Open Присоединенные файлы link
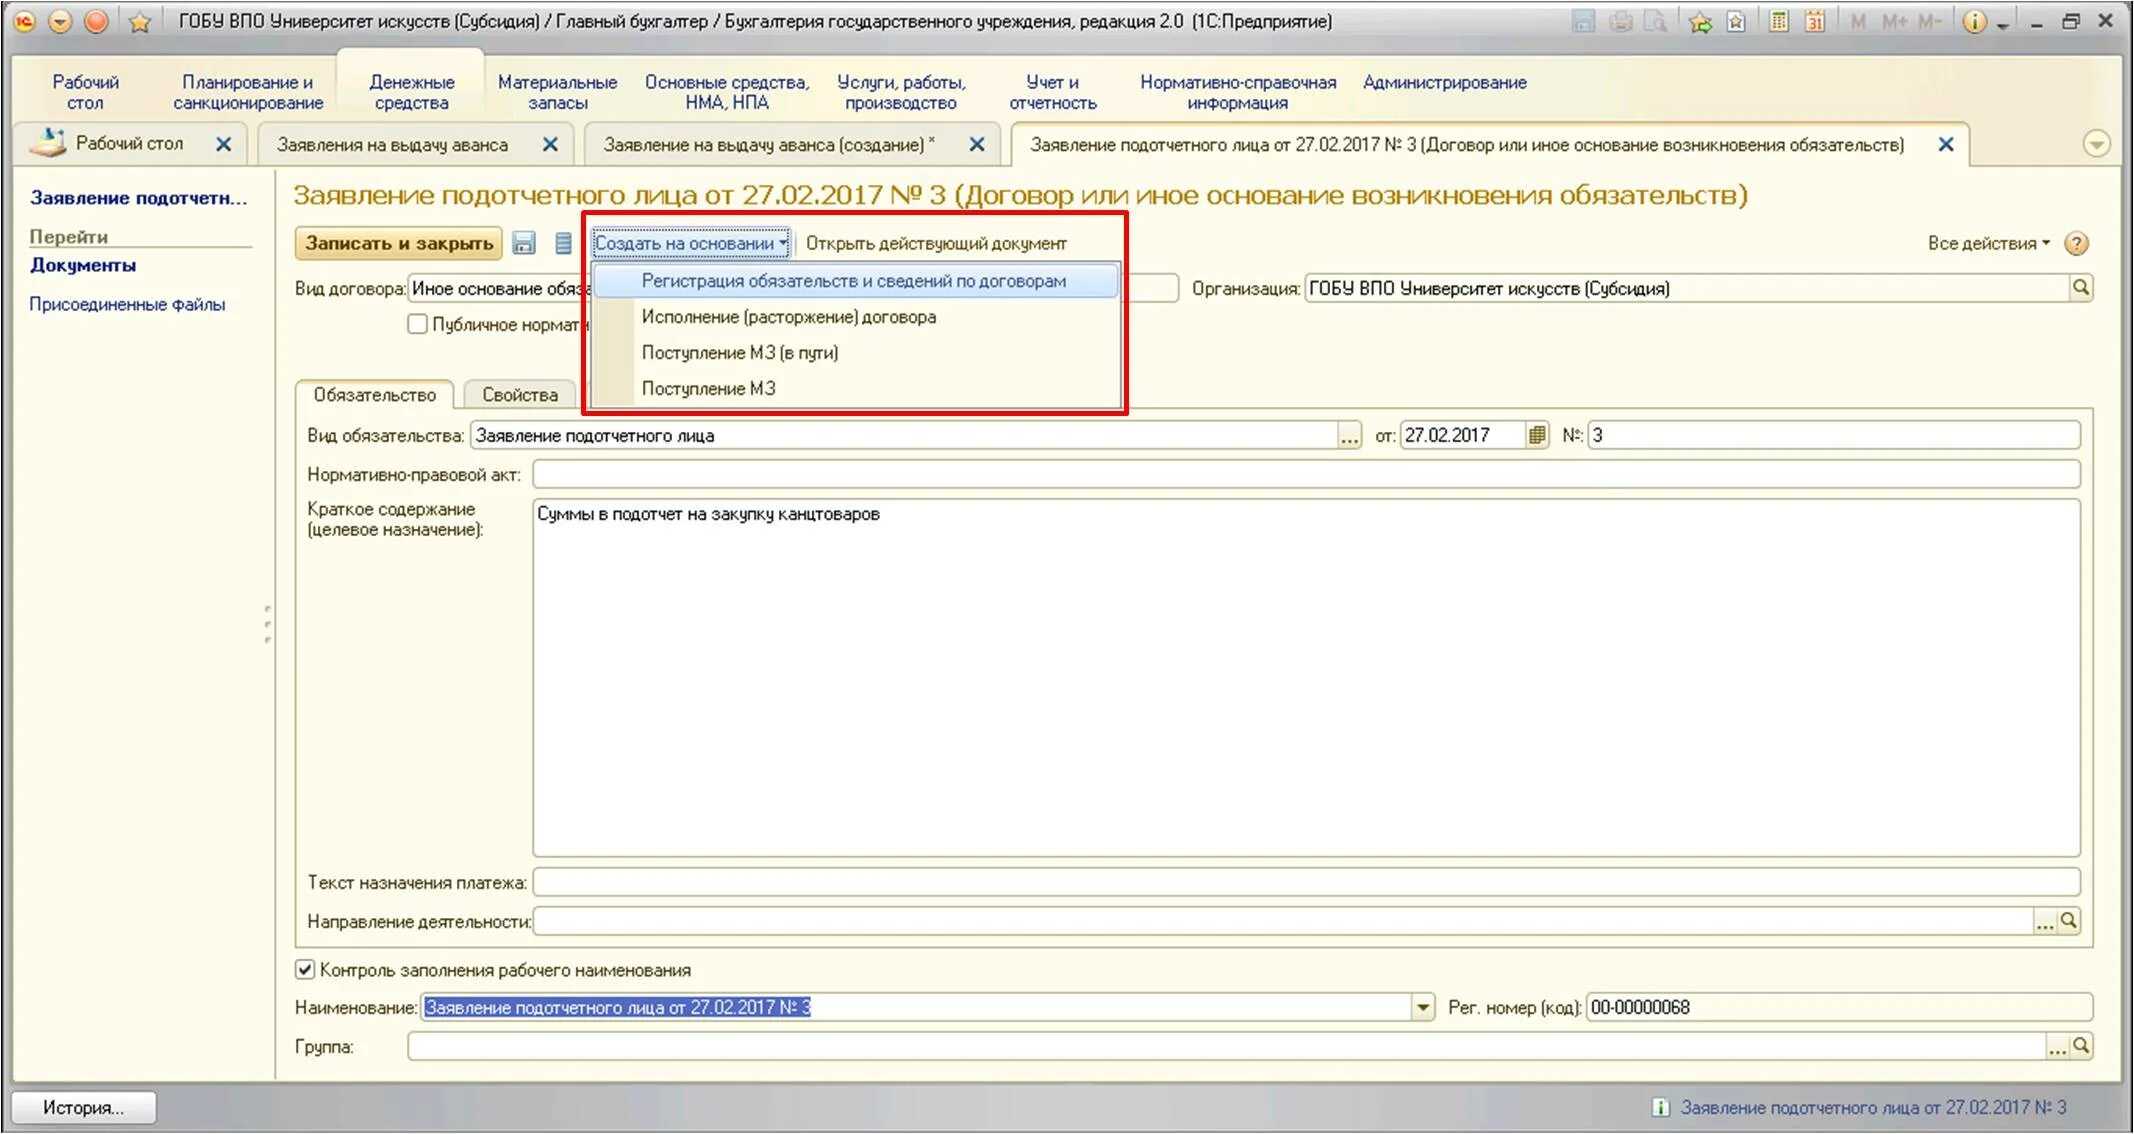This screenshot has width=2134, height=1134. (x=127, y=304)
